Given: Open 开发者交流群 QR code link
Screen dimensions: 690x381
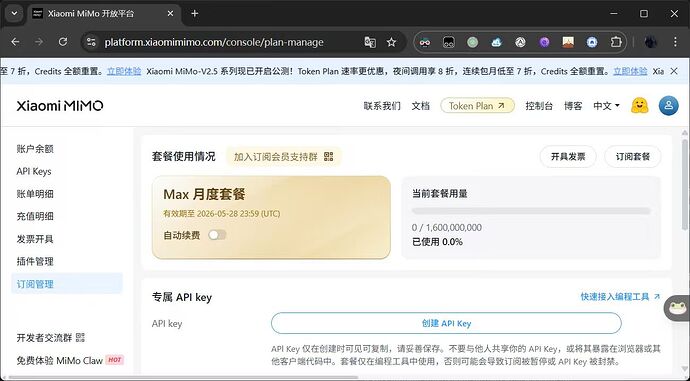Looking at the screenshot, I should 51,337.
